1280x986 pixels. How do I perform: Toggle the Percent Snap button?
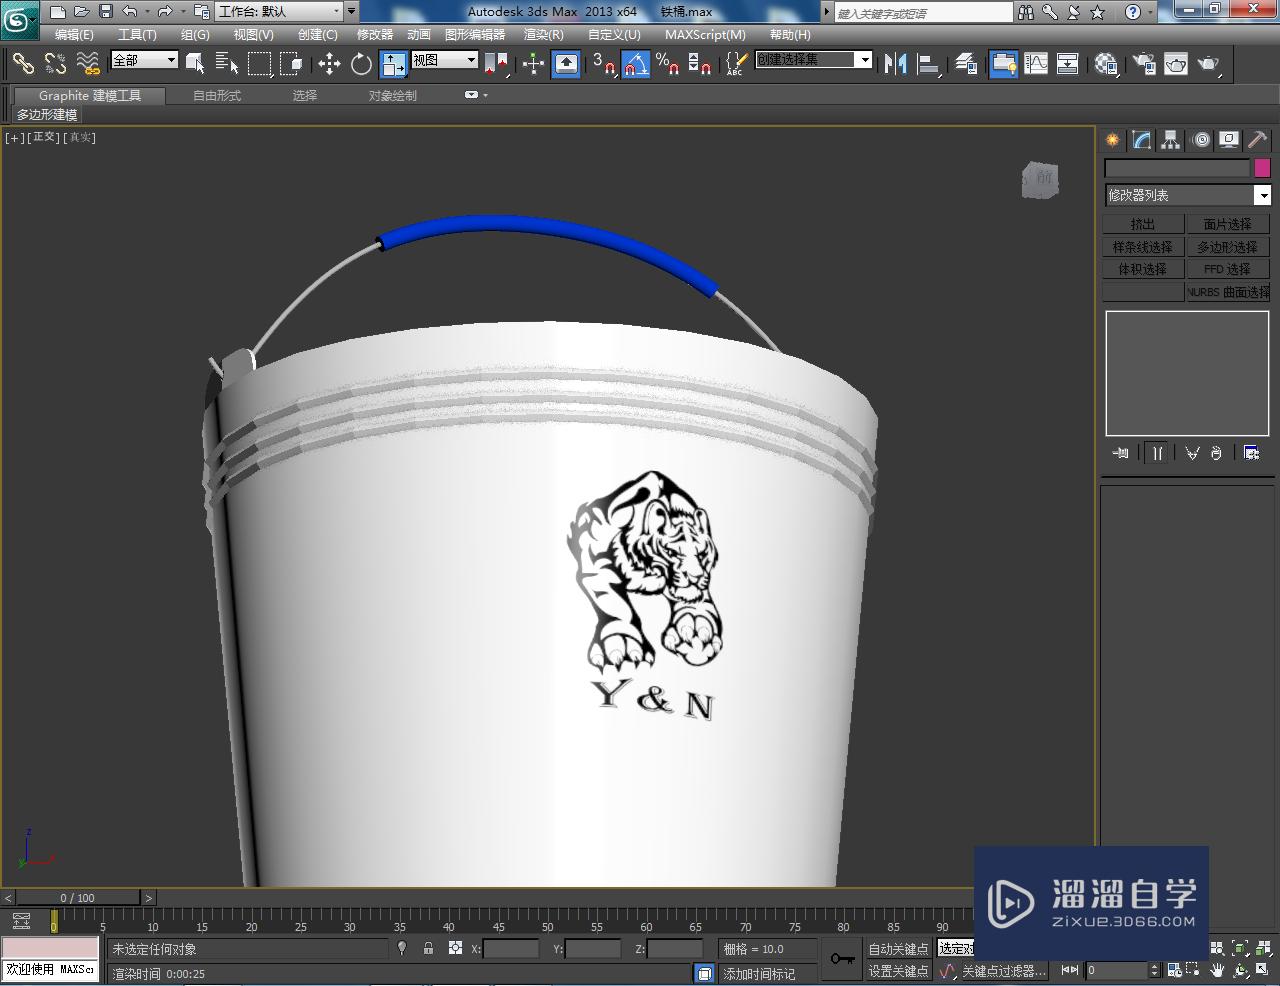click(668, 64)
